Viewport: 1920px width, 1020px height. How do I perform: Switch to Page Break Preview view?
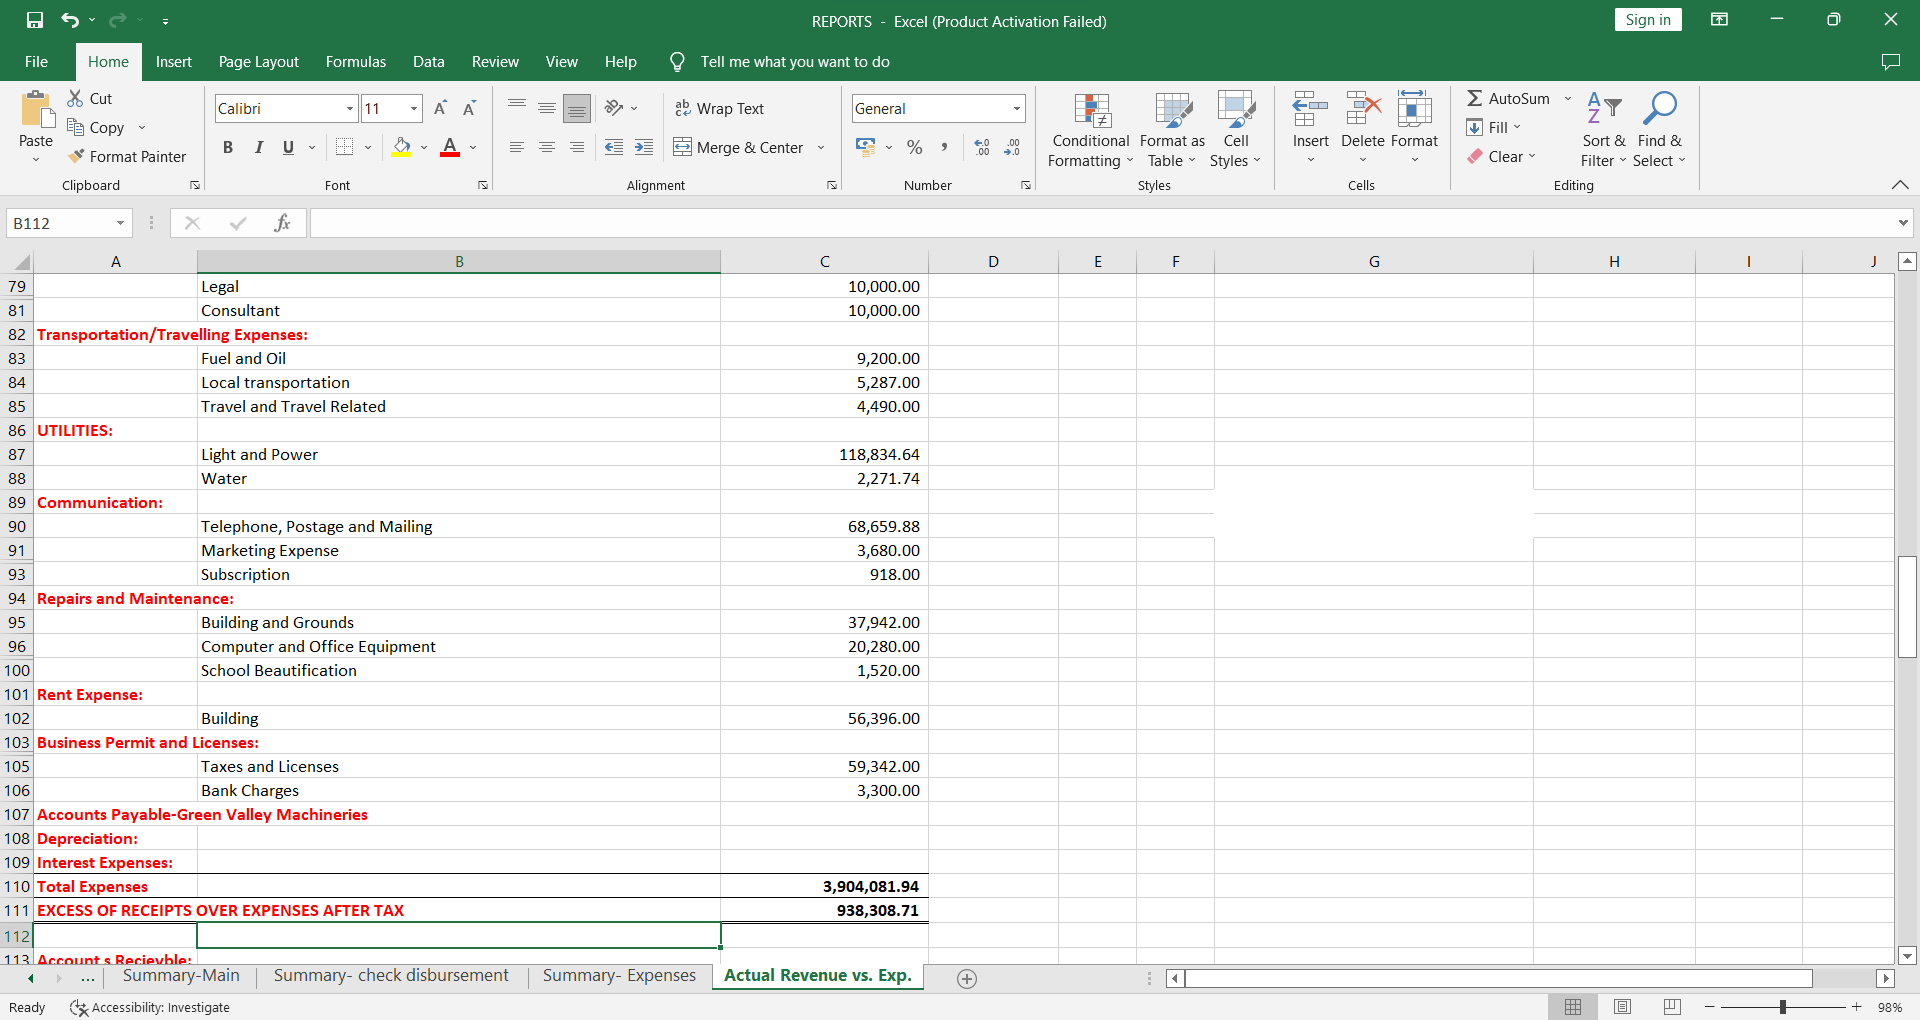[x=1672, y=1007]
